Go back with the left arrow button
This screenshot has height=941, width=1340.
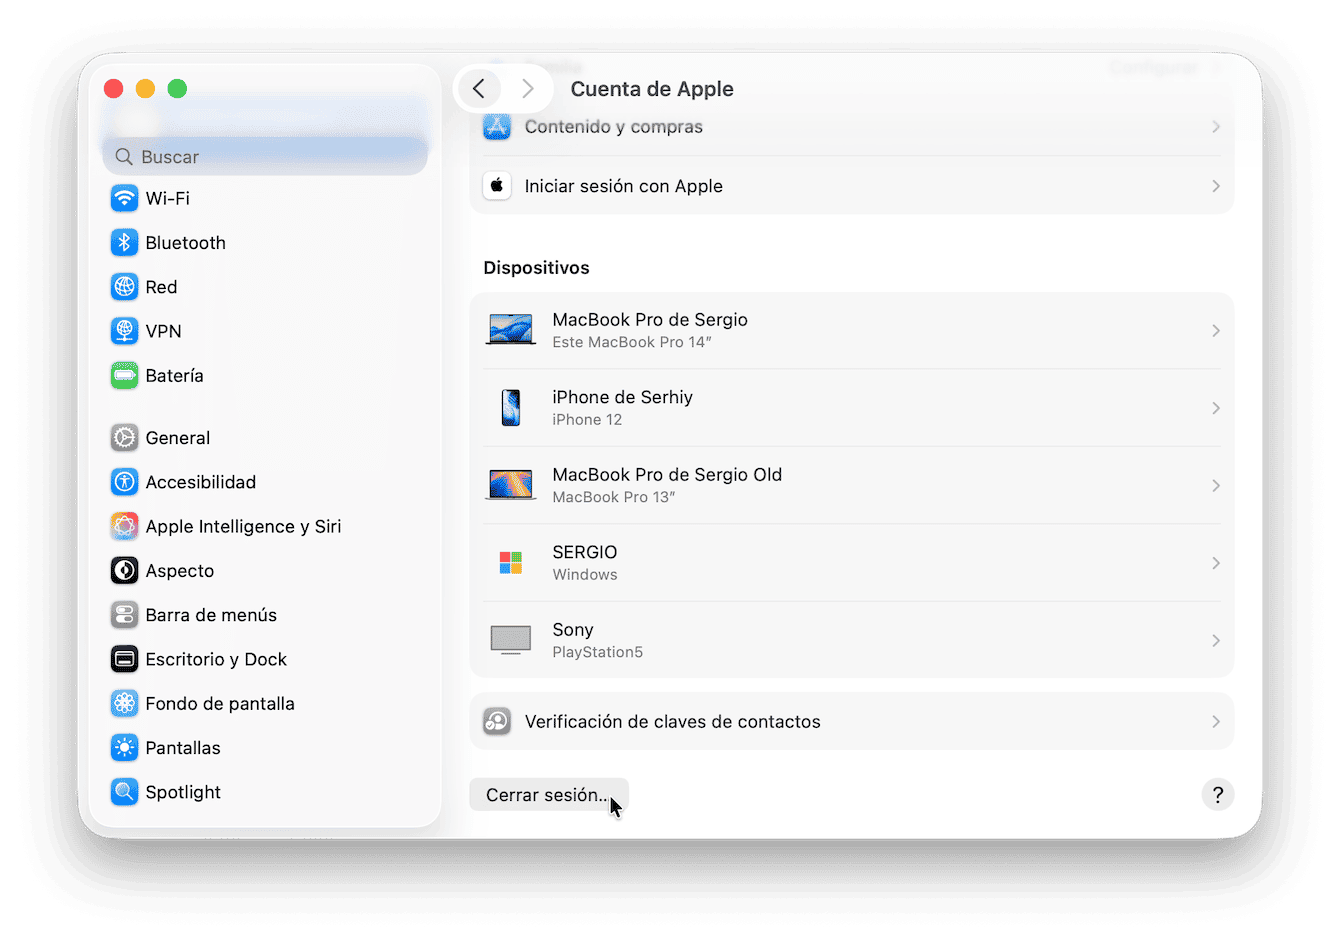click(479, 89)
